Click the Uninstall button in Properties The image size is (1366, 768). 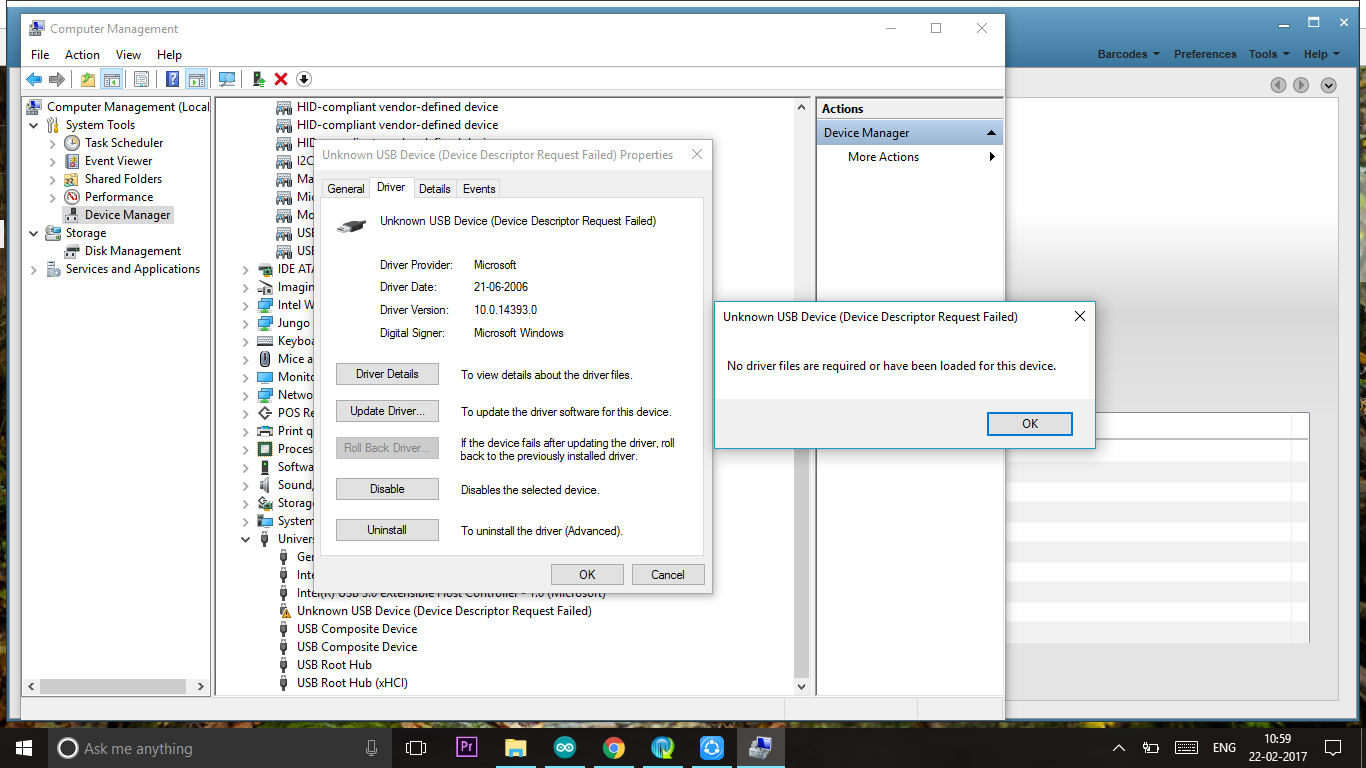tap(387, 530)
